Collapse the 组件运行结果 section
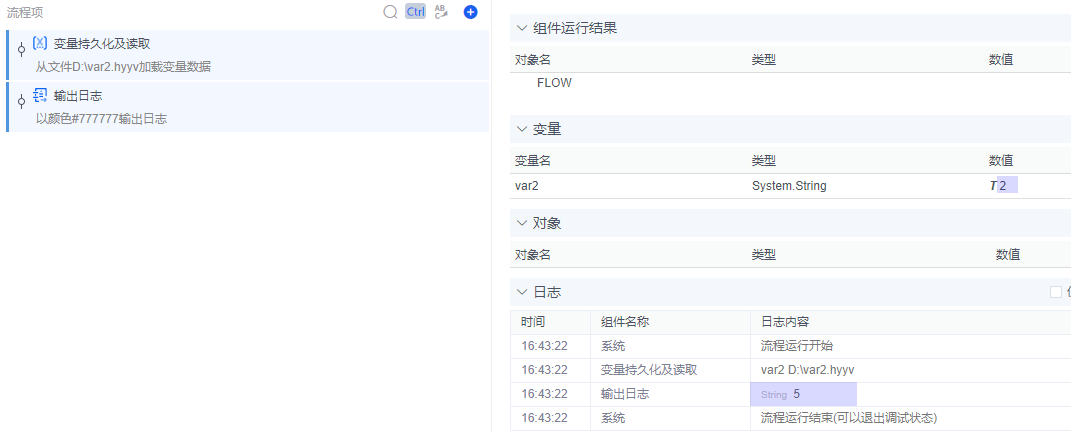The image size is (1071, 432). [522, 28]
